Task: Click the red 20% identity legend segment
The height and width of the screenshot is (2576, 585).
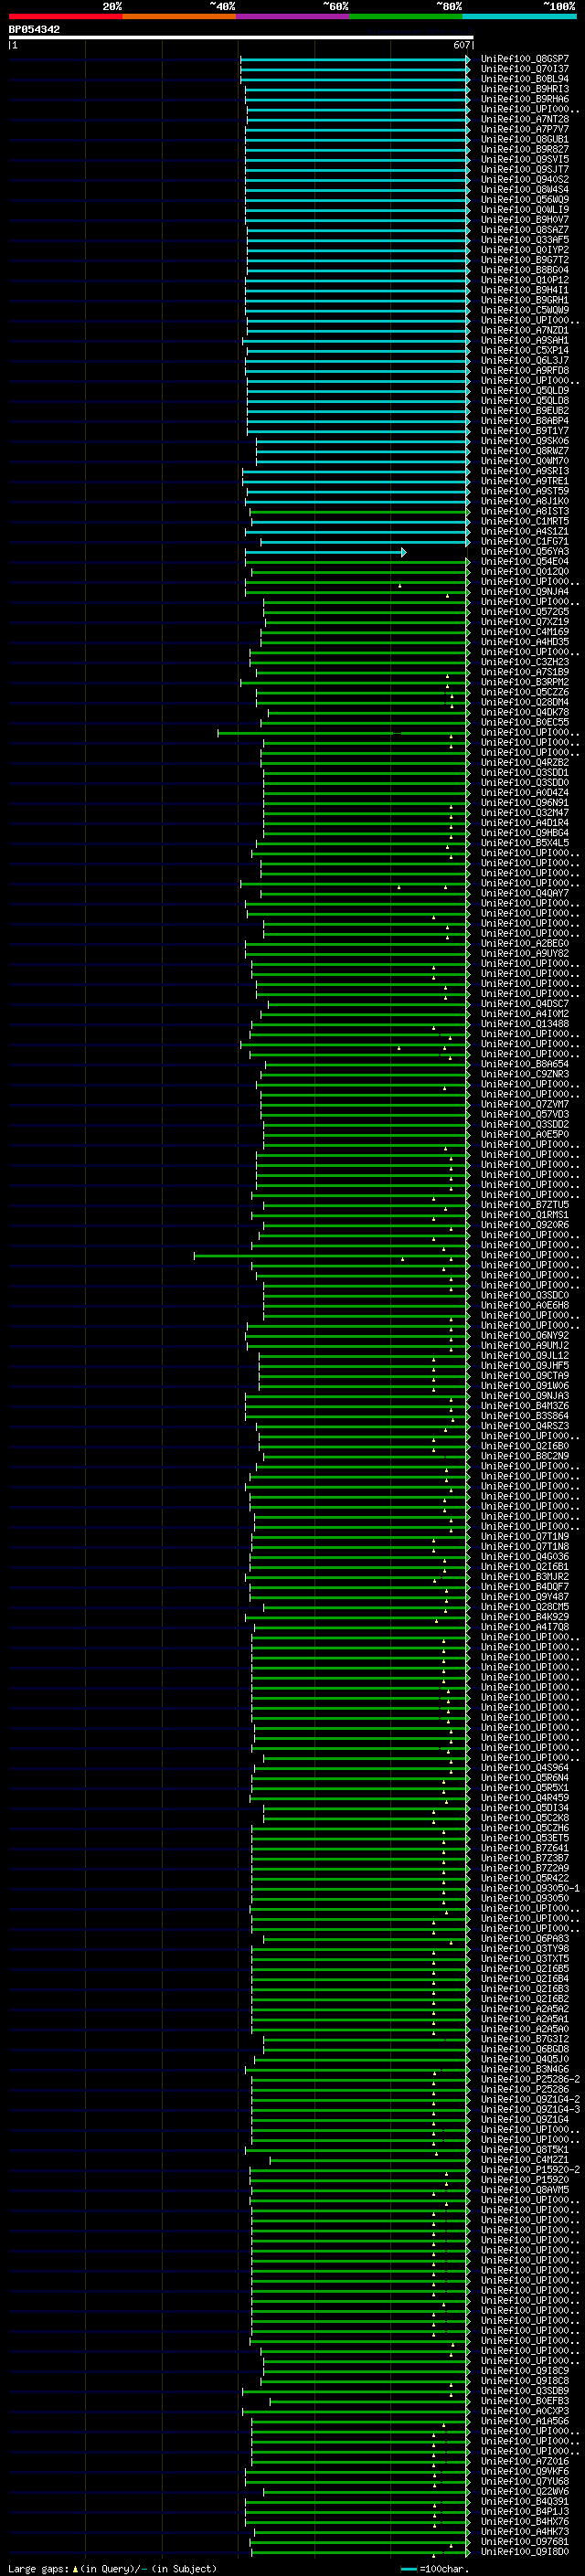Action: click(66, 16)
